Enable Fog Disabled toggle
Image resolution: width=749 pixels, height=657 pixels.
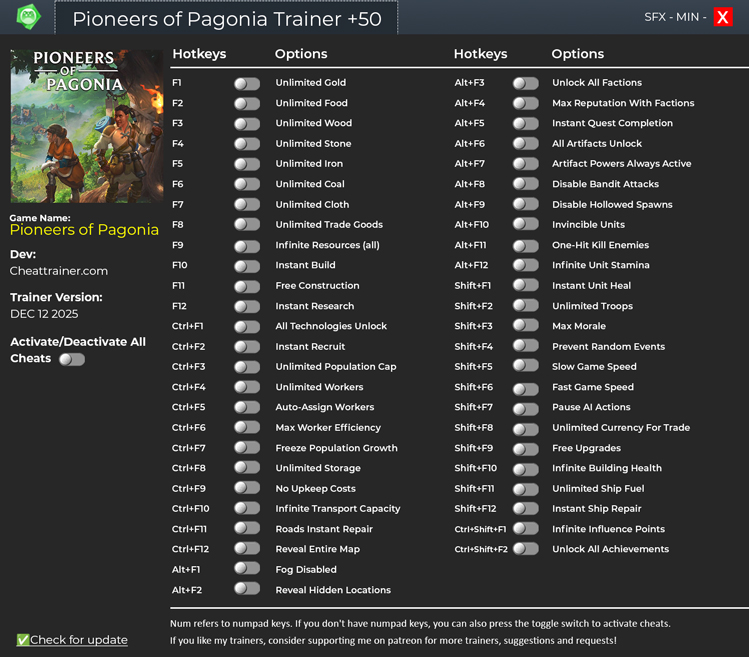pyautogui.click(x=246, y=569)
